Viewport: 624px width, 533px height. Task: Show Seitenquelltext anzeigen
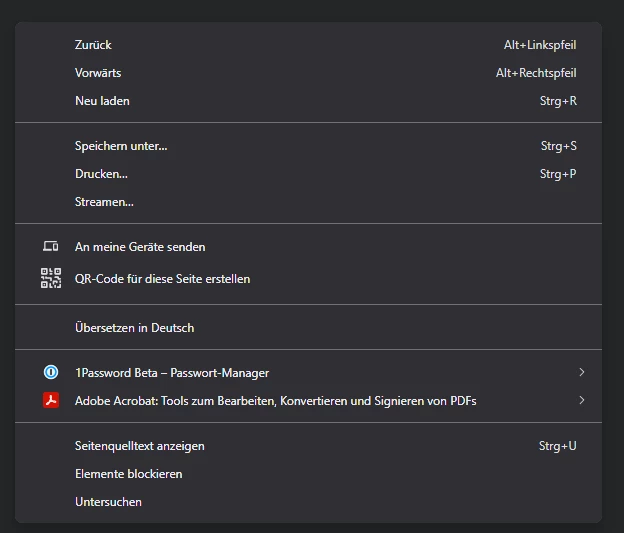pyautogui.click(x=139, y=446)
